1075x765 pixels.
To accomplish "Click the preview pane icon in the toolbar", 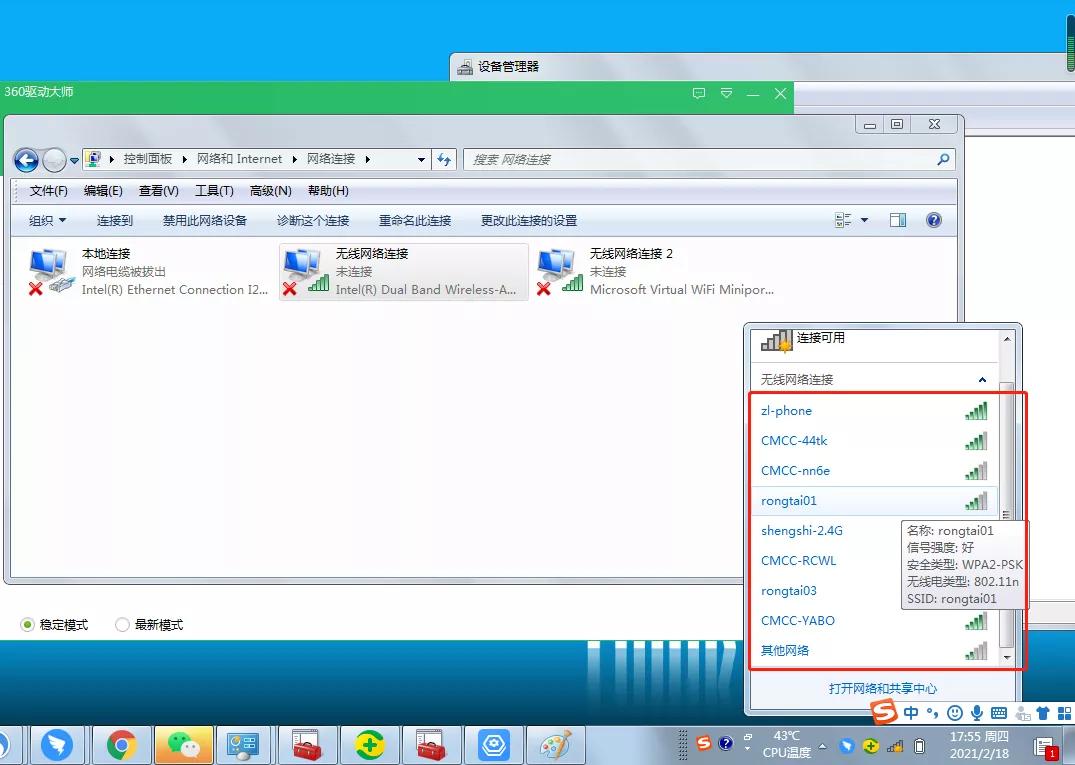I will (x=897, y=220).
